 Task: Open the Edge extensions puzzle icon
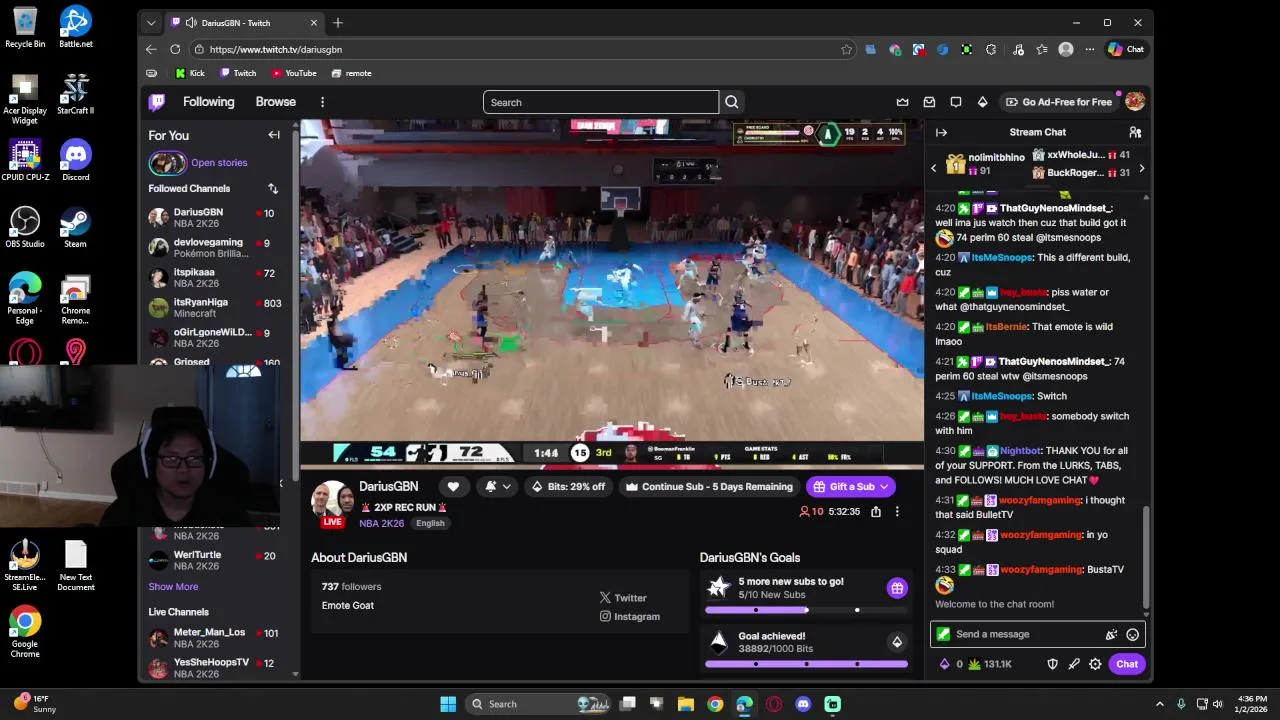coord(991,49)
